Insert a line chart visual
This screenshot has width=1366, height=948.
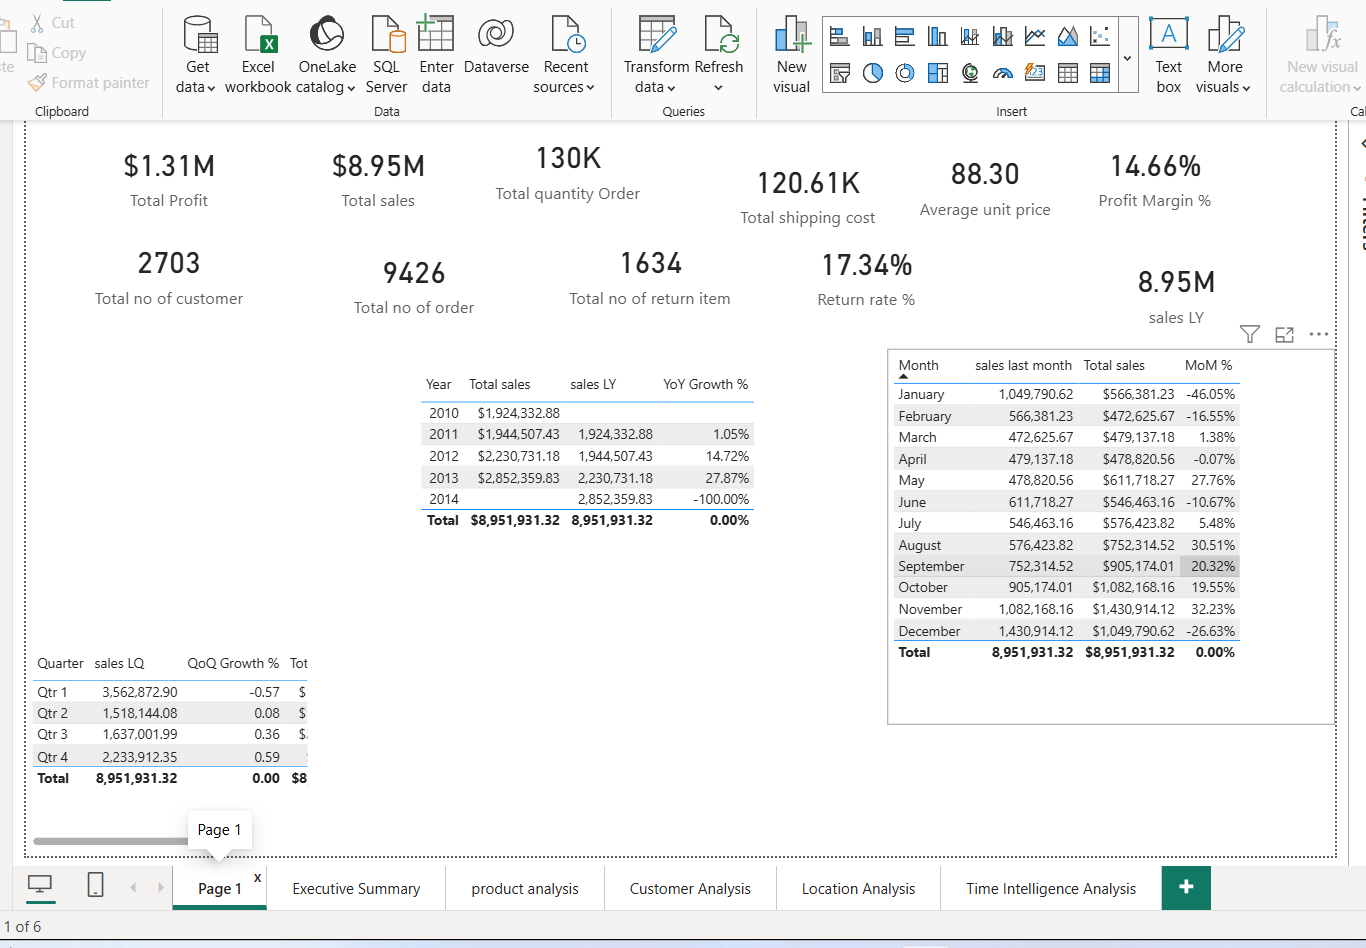[1035, 37]
